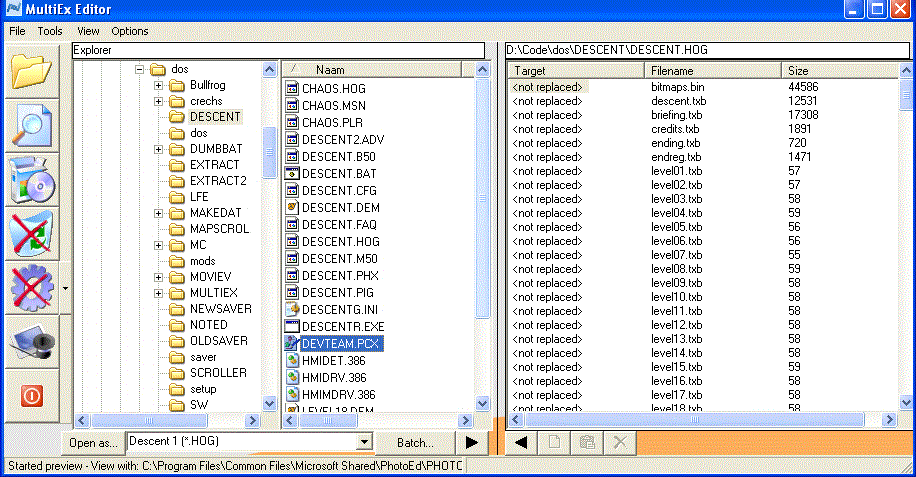Expand the MULTIEX folder node
The image size is (916, 477).
tap(158, 293)
